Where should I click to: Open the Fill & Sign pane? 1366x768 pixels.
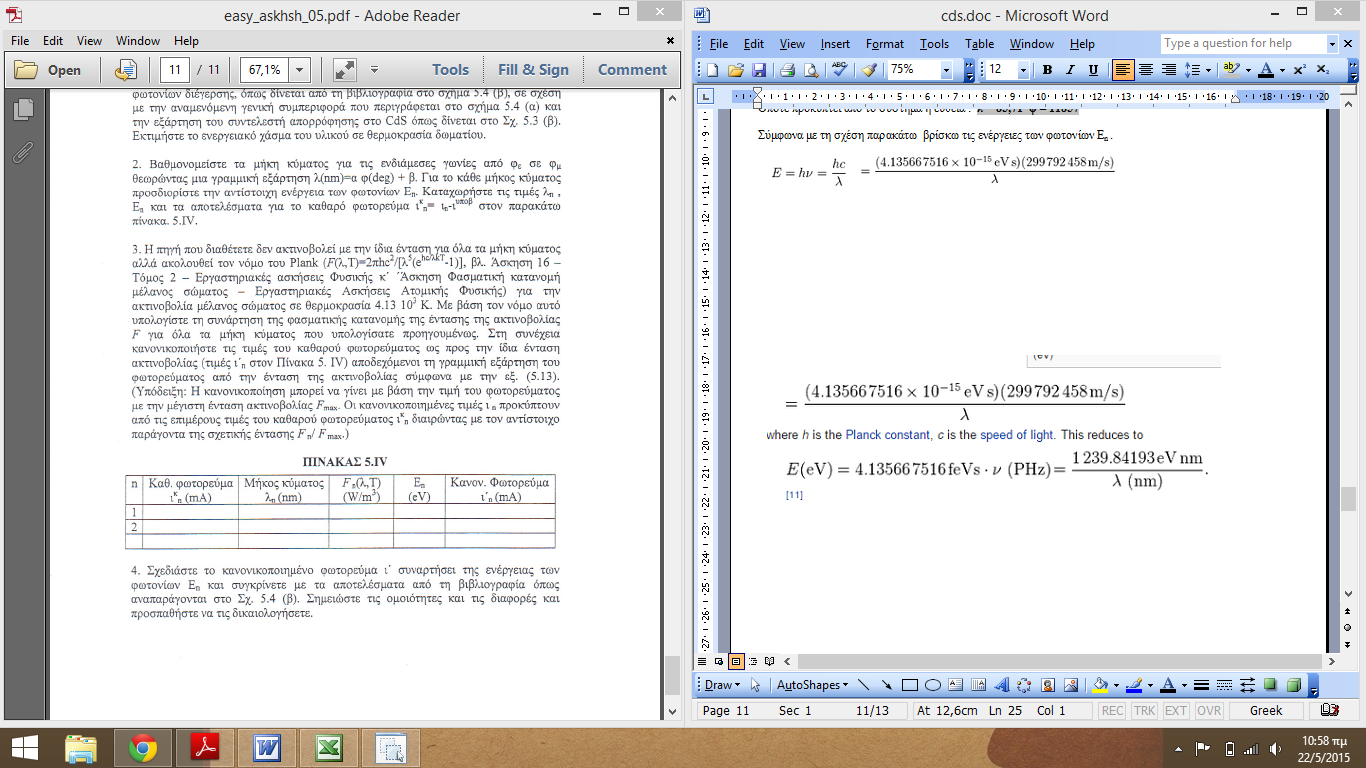pos(533,70)
